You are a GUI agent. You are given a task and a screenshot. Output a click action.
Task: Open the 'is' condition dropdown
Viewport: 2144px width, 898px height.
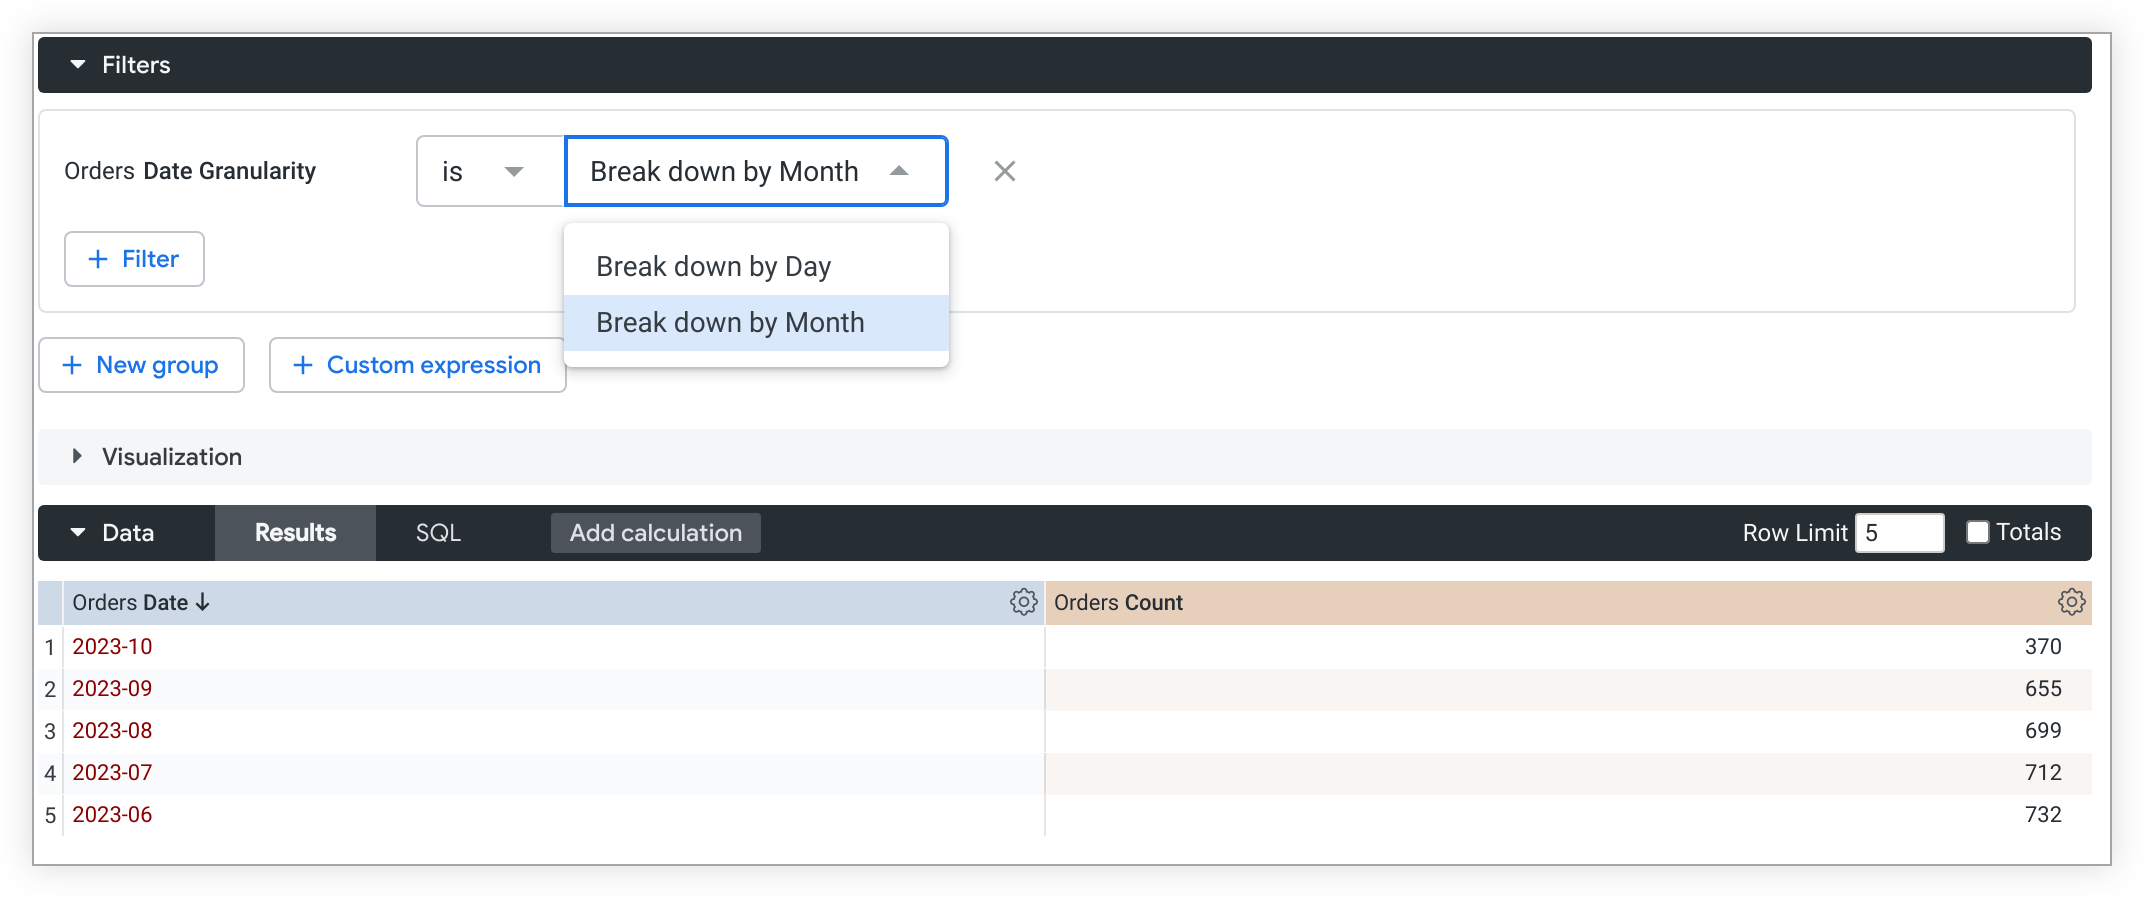pos(490,171)
